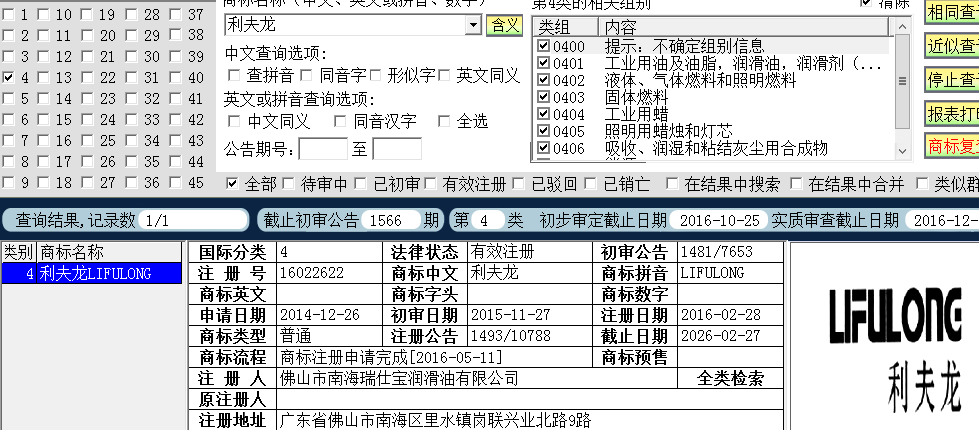Viewport: 979px width, 430px height.
Task: Click the 相同查 button
Action: click(x=952, y=12)
